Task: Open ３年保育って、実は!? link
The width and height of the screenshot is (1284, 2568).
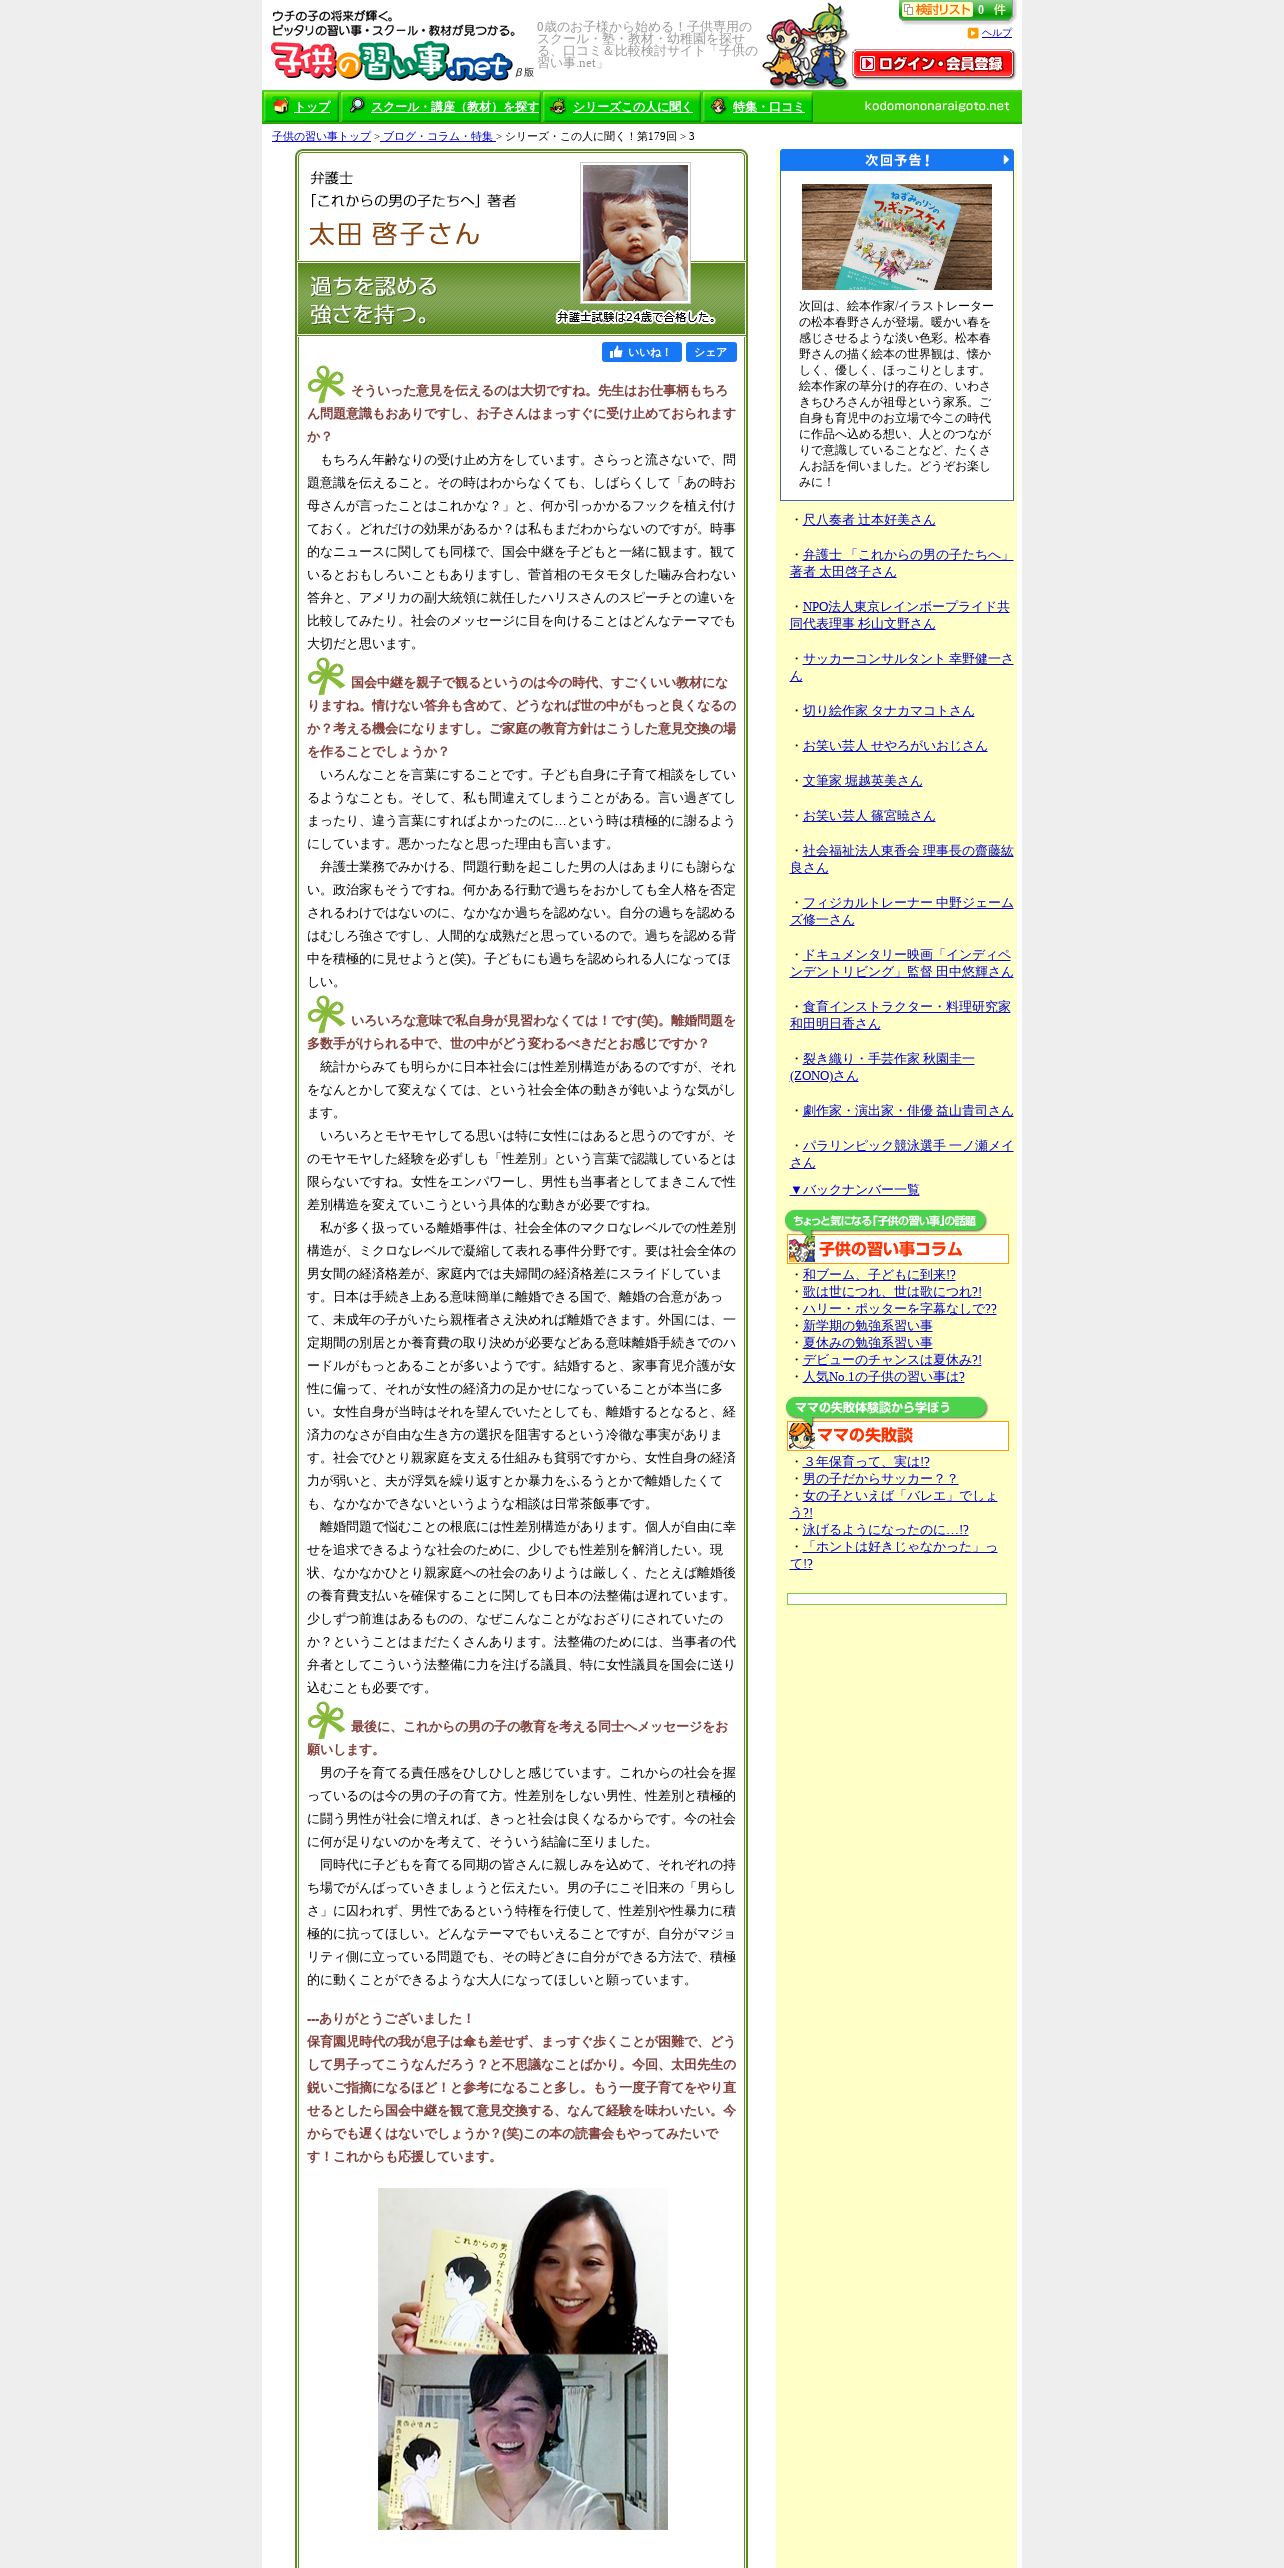Action: pyautogui.click(x=866, y=1462)
